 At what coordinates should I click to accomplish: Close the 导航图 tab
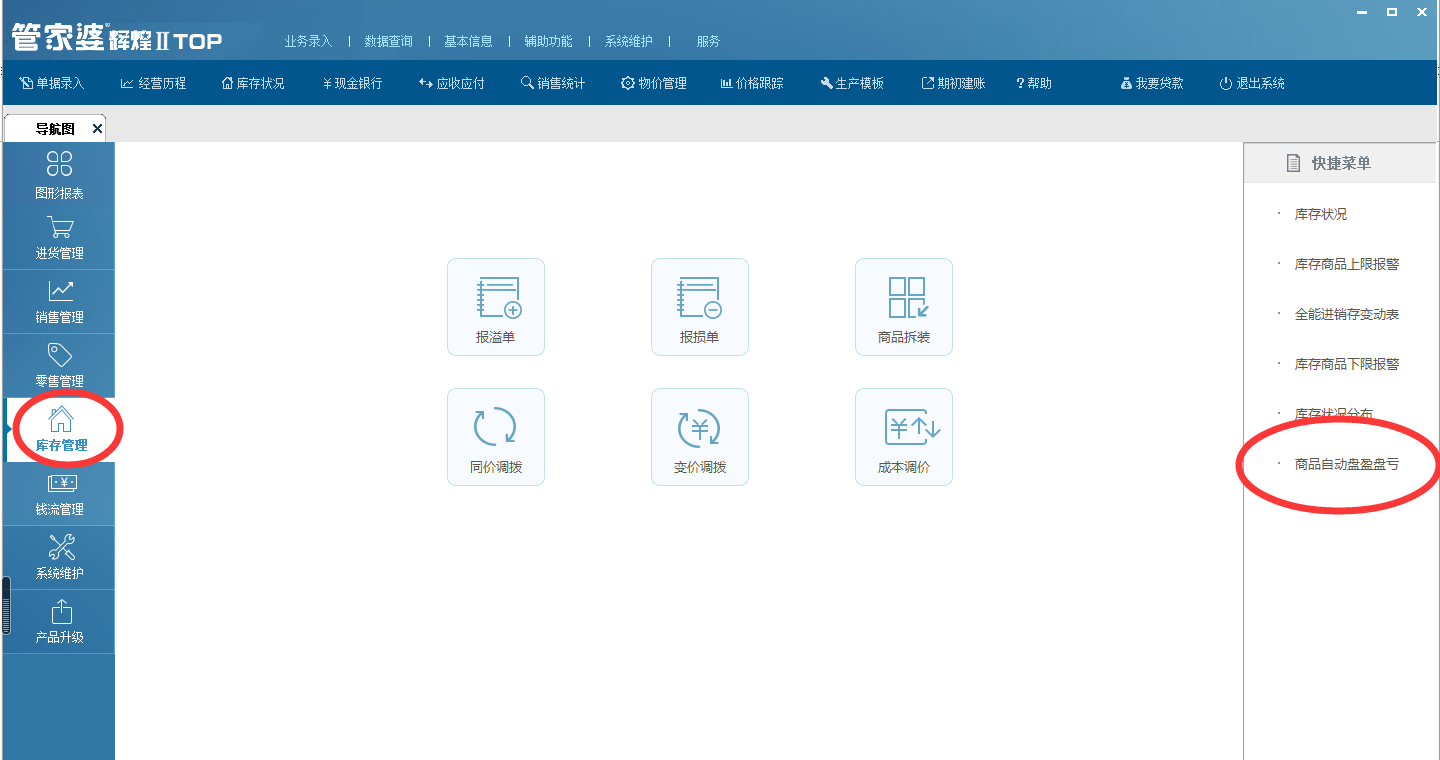97,129
